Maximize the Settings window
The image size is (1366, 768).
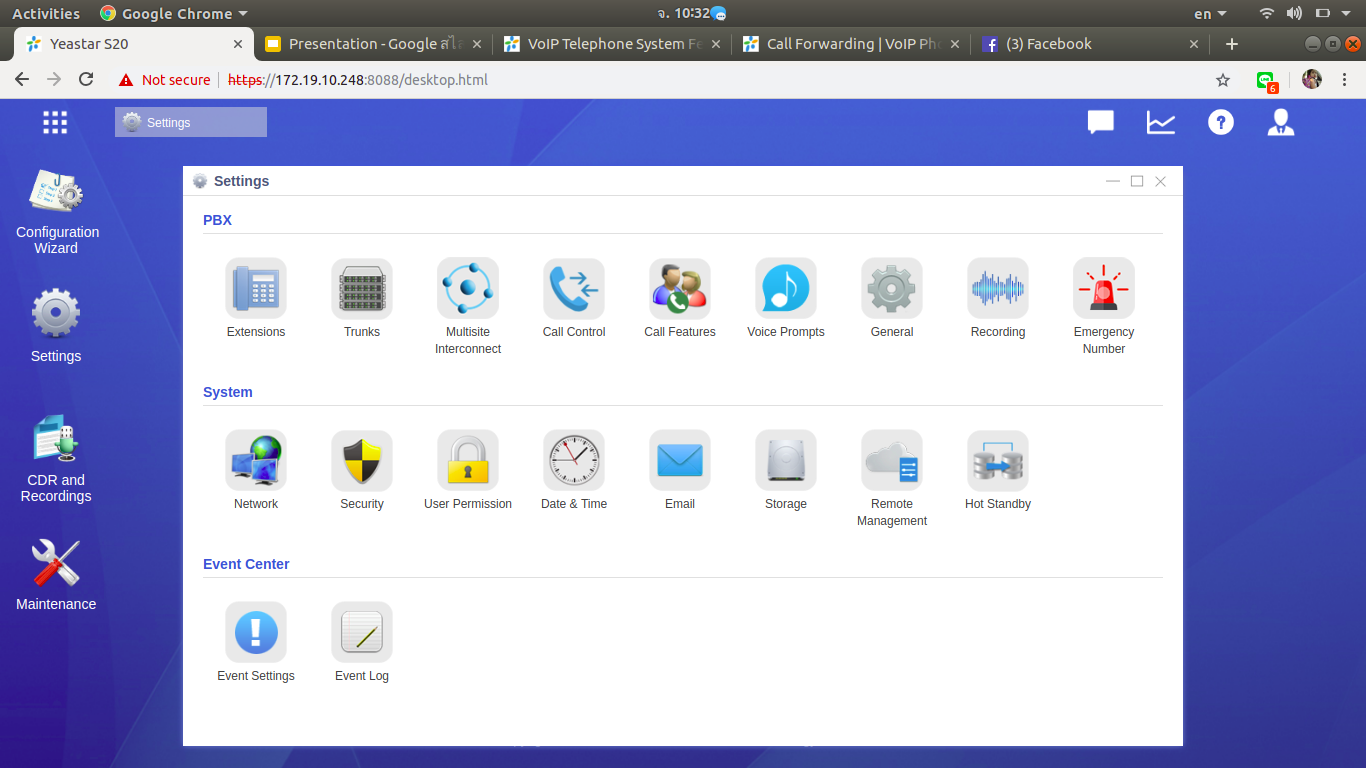tap(1137, 181)
